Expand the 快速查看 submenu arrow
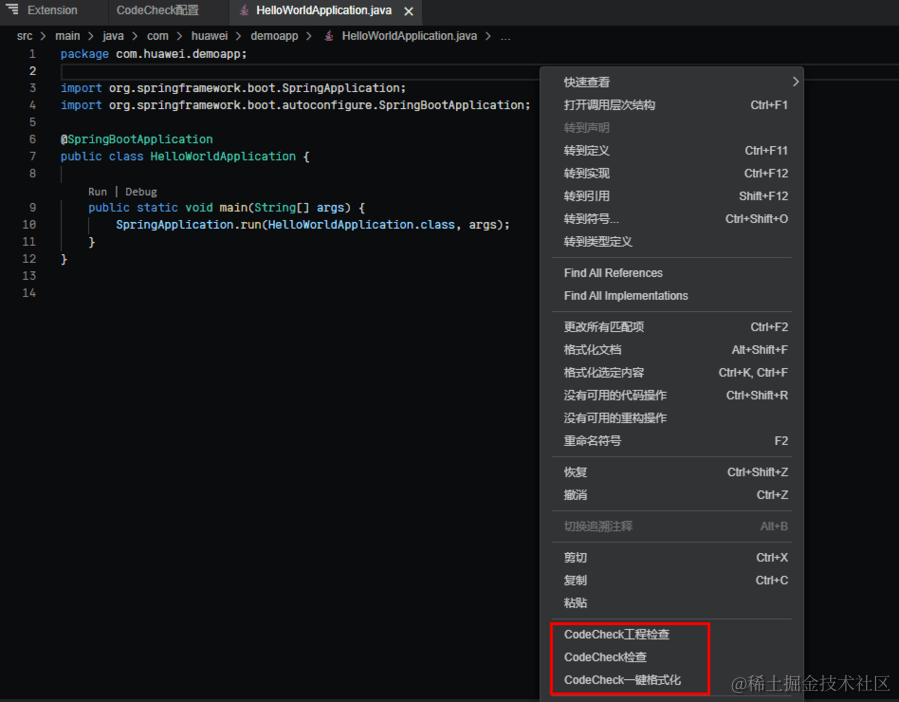This screenshot has width=899, height=702. click(x=795, y=82)
